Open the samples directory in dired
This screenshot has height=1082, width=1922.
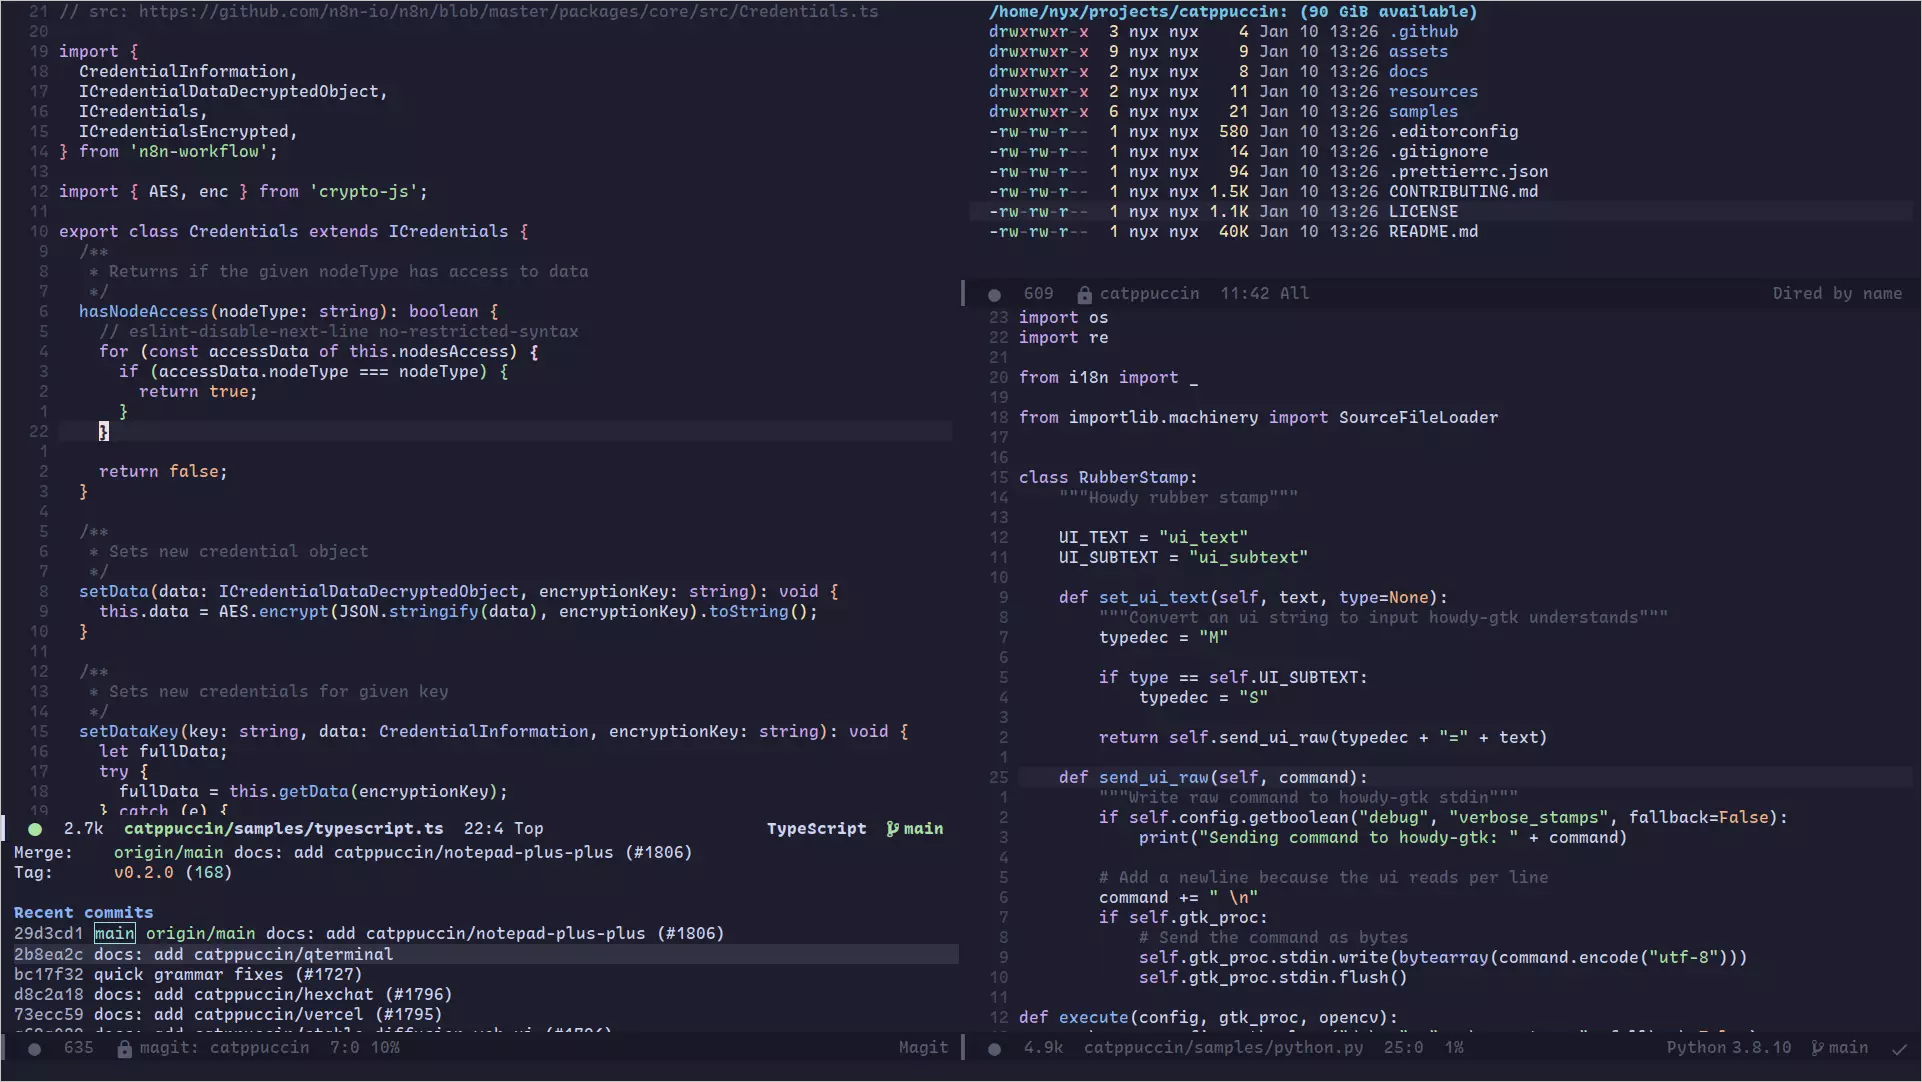[x=1422, y=112]
